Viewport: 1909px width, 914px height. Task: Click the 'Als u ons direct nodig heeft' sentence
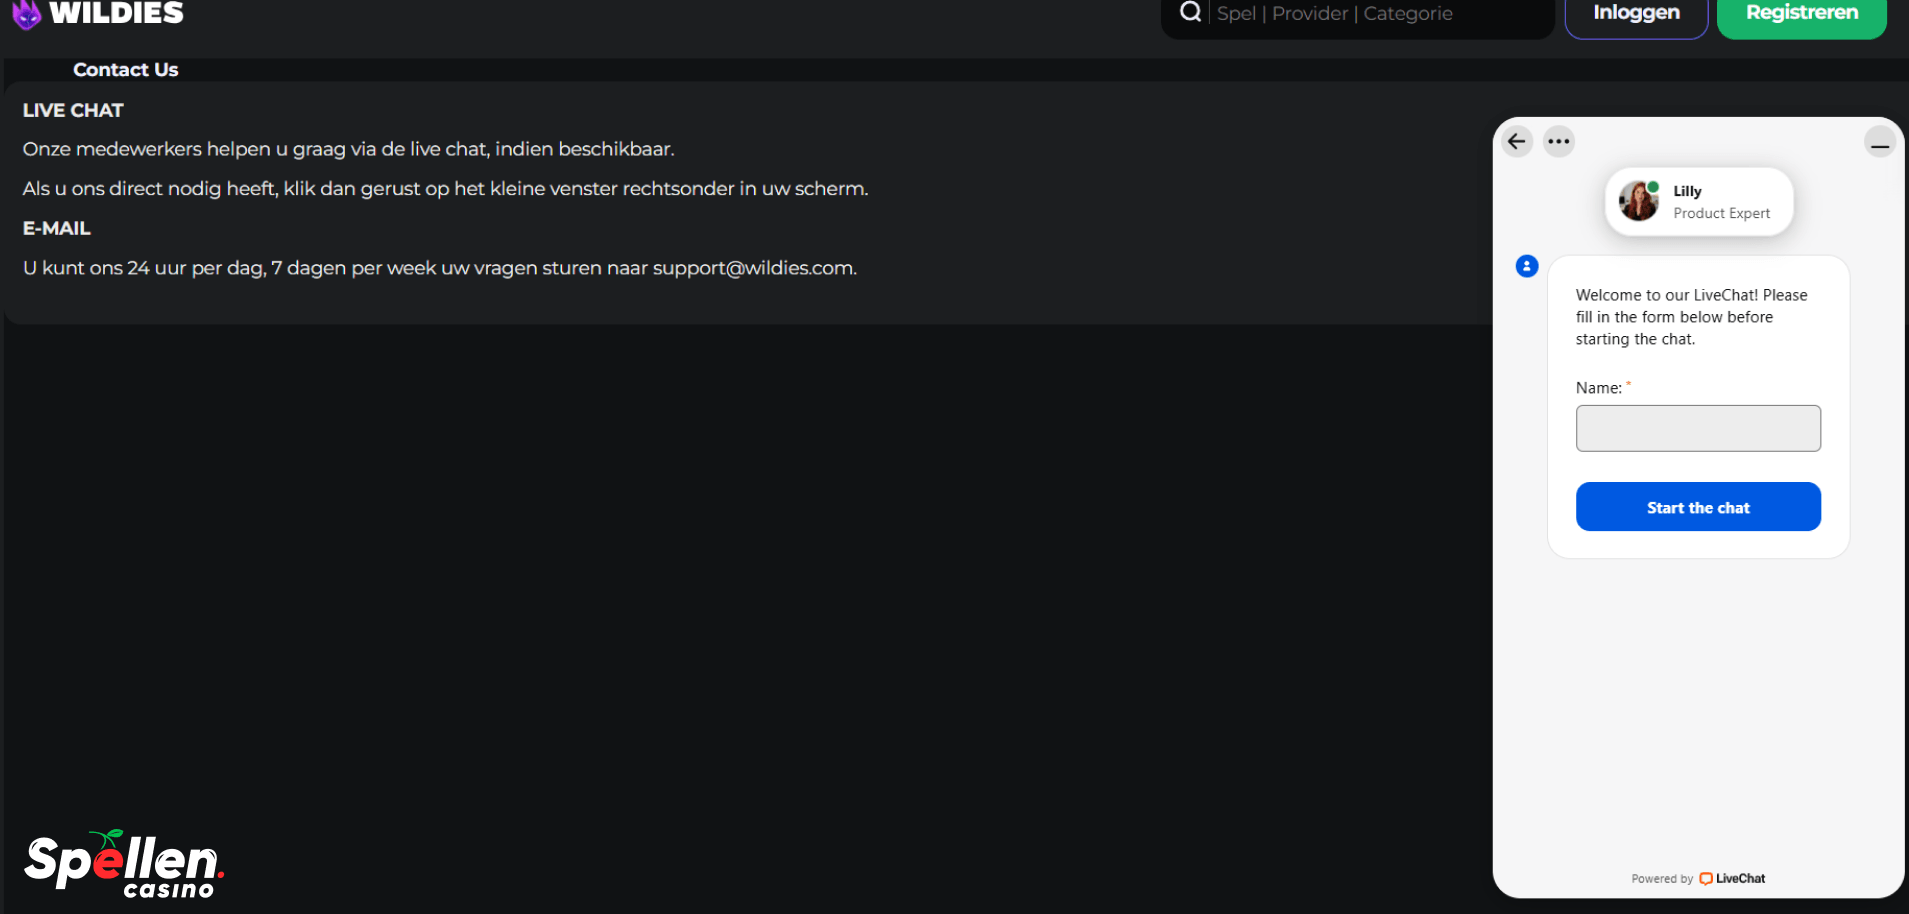(x=445, y=188)
